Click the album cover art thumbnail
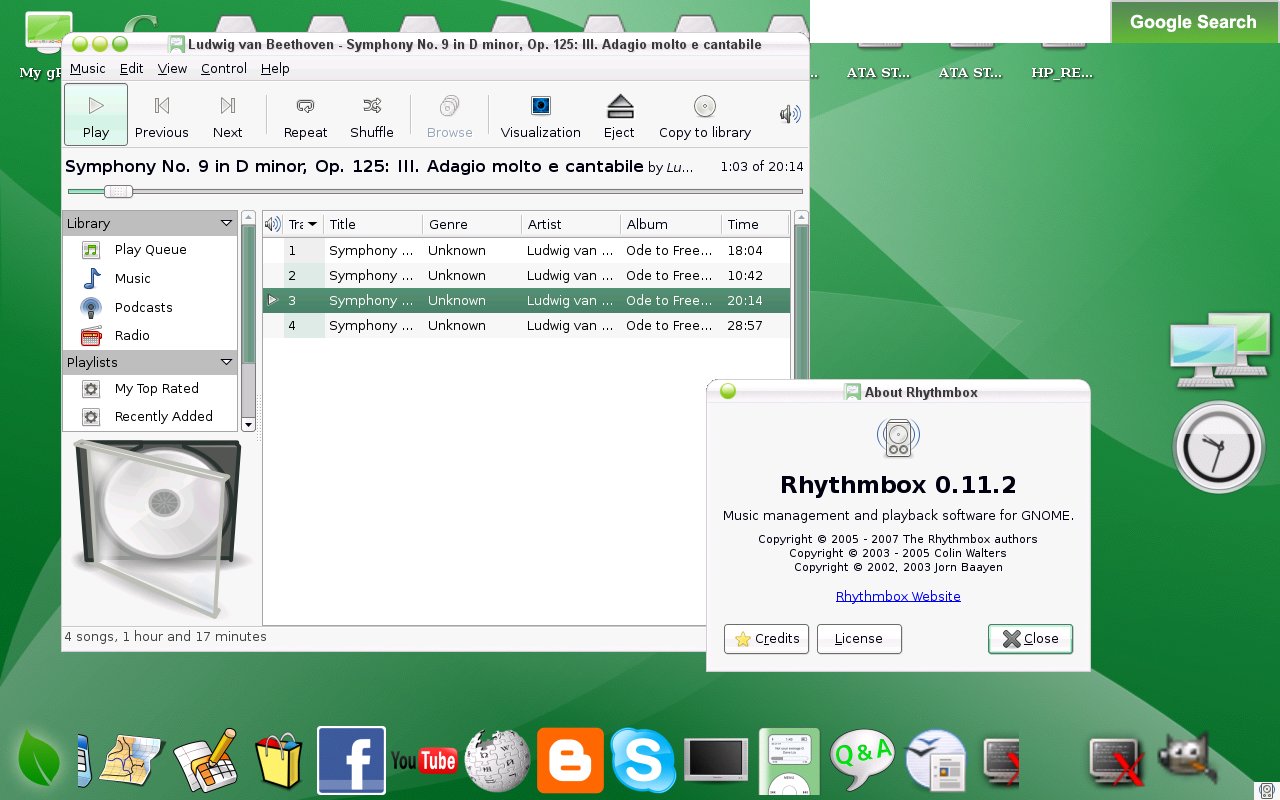 click(157, 529)
